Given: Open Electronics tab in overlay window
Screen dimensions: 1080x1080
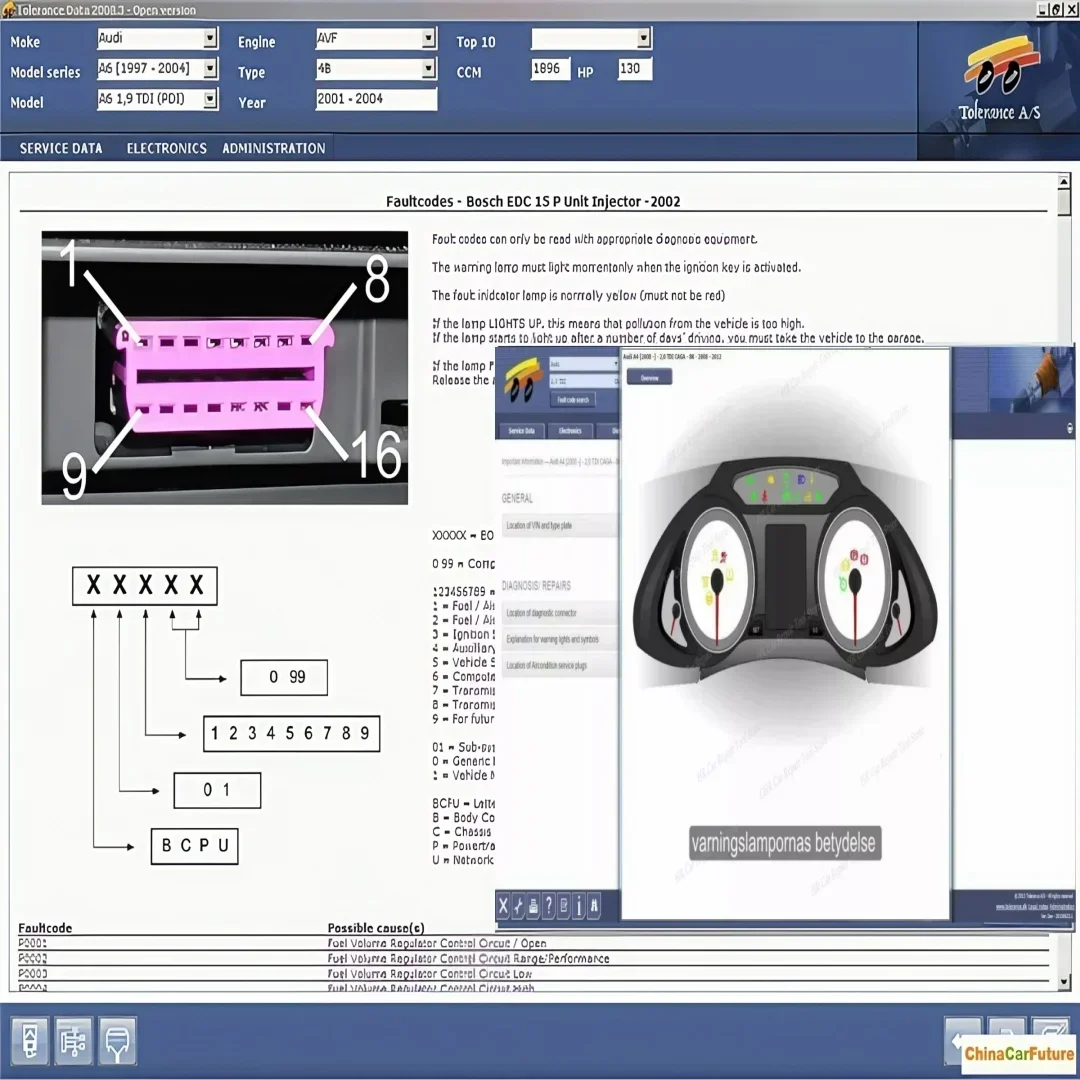Looking at the screenshot, I should point(570,430).
